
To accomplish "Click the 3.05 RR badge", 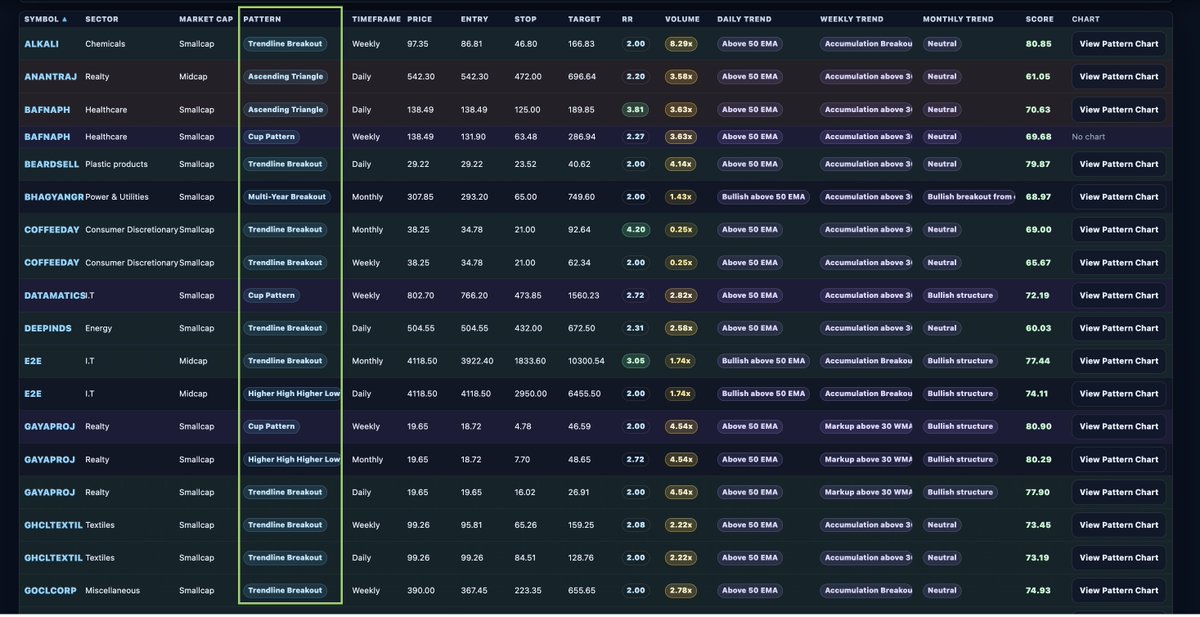I will click(635, 361).
